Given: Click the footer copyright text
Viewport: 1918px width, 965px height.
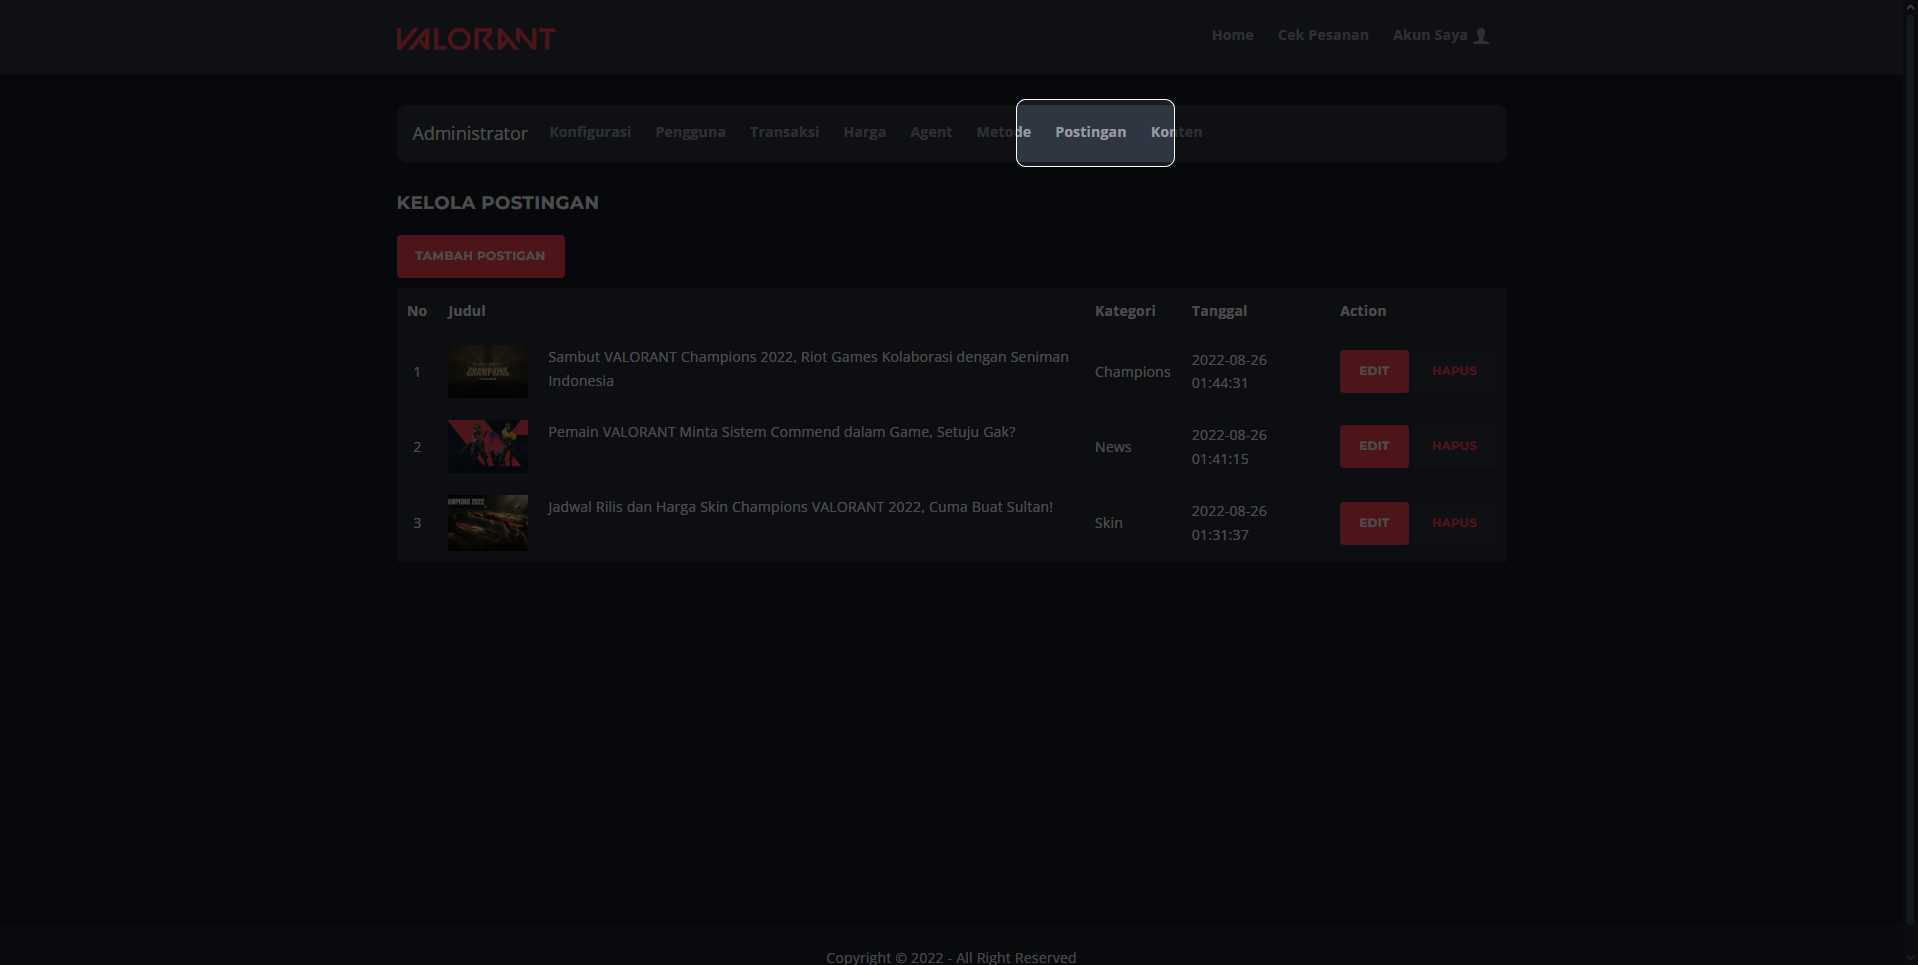Looking at the screenshot, I should (951, 958).
